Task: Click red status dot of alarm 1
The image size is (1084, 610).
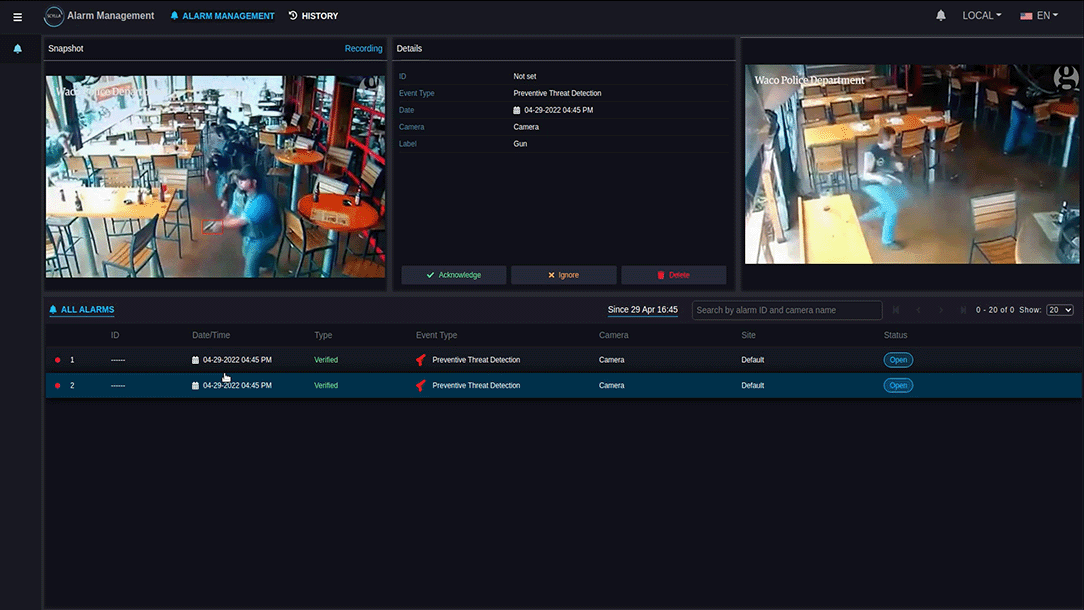Action: (58, 360)
